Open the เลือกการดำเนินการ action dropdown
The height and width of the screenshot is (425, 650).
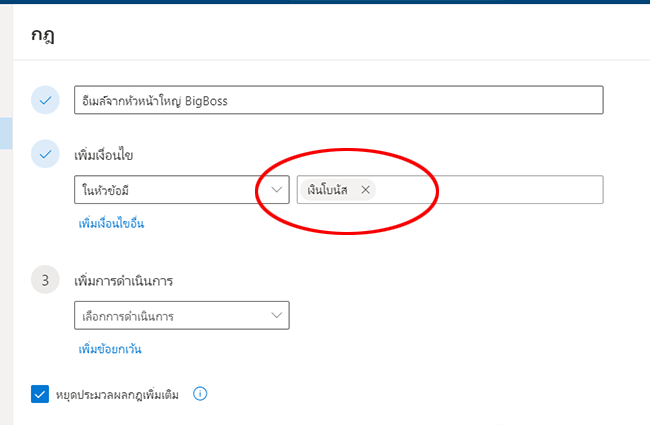[x=182, y=316]
